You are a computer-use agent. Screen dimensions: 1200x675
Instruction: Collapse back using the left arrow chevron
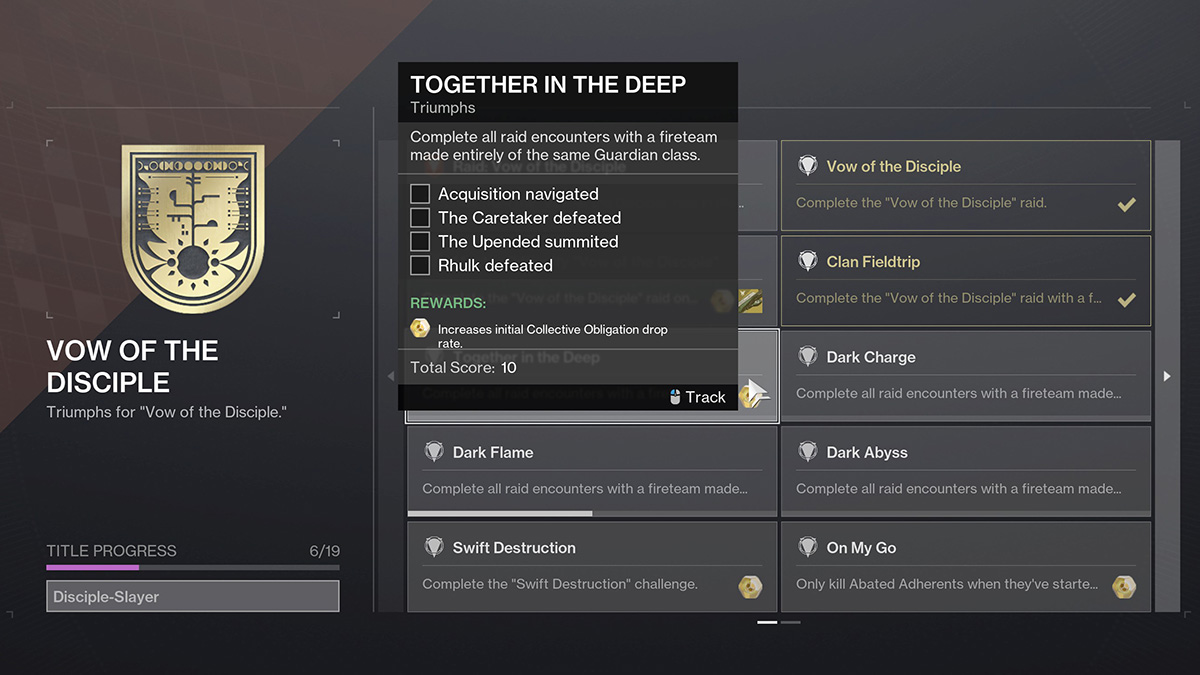[391, 377]
